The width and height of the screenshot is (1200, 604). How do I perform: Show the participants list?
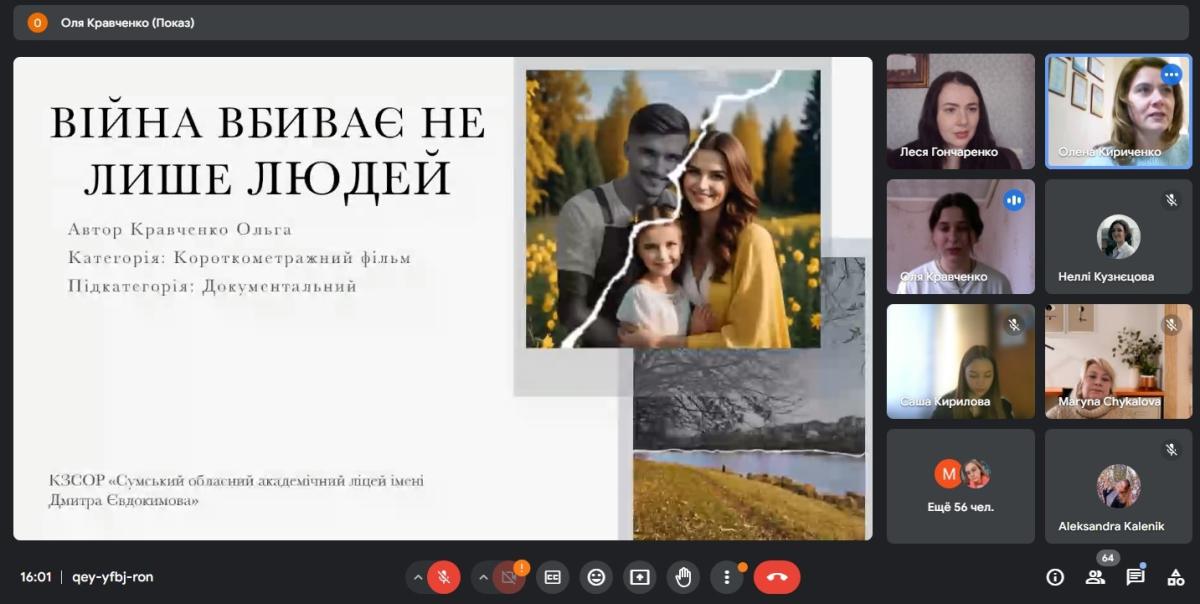tap(1095, 577)
